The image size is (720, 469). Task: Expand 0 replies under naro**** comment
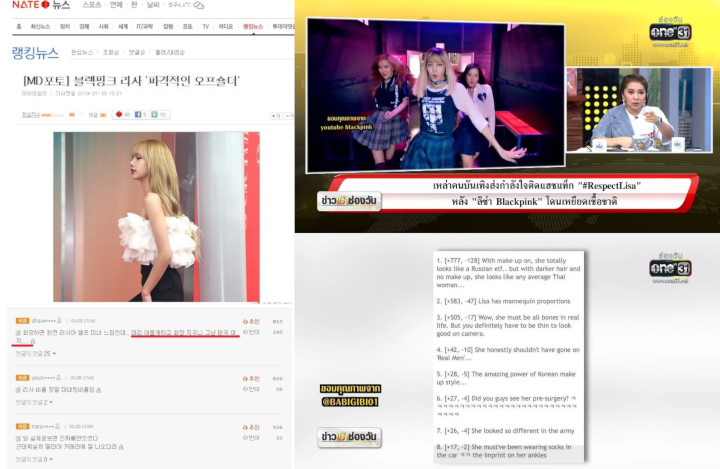click(x=34, y=459)
